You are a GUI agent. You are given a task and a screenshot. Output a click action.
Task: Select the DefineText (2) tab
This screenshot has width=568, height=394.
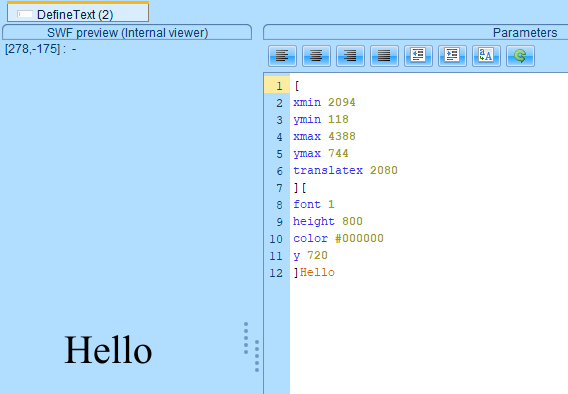click(78, 12)
